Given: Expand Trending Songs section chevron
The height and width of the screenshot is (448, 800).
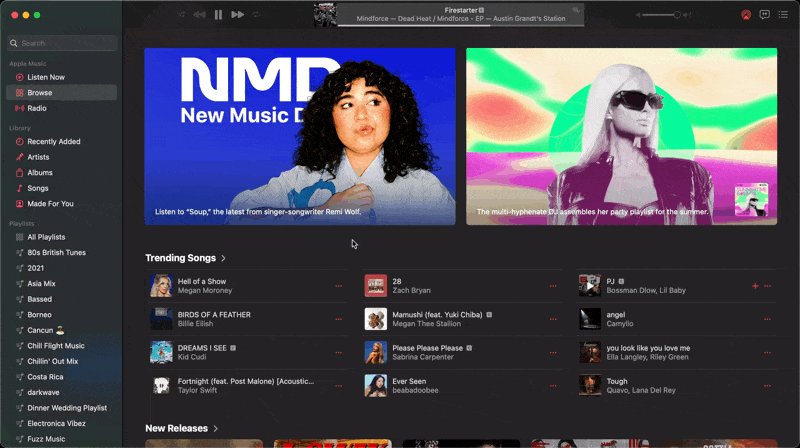Looking at the screenshot, I should coord(223,258).
